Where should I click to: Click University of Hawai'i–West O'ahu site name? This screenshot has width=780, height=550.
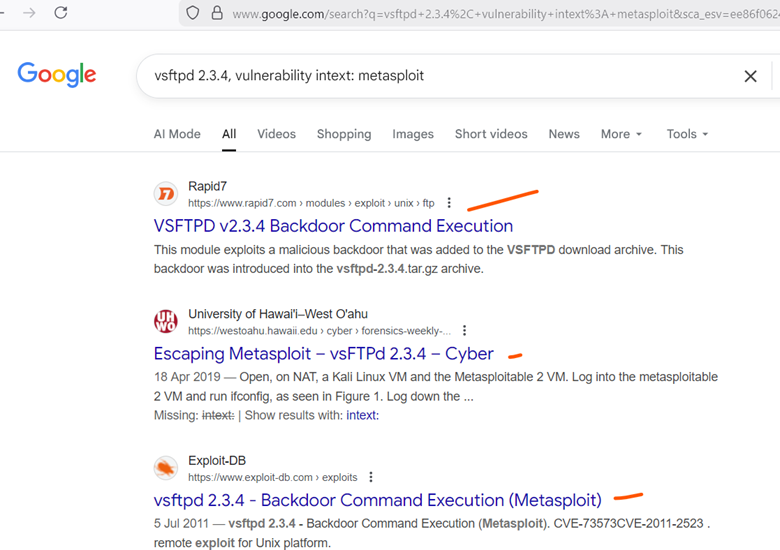[x=278, y=314]
